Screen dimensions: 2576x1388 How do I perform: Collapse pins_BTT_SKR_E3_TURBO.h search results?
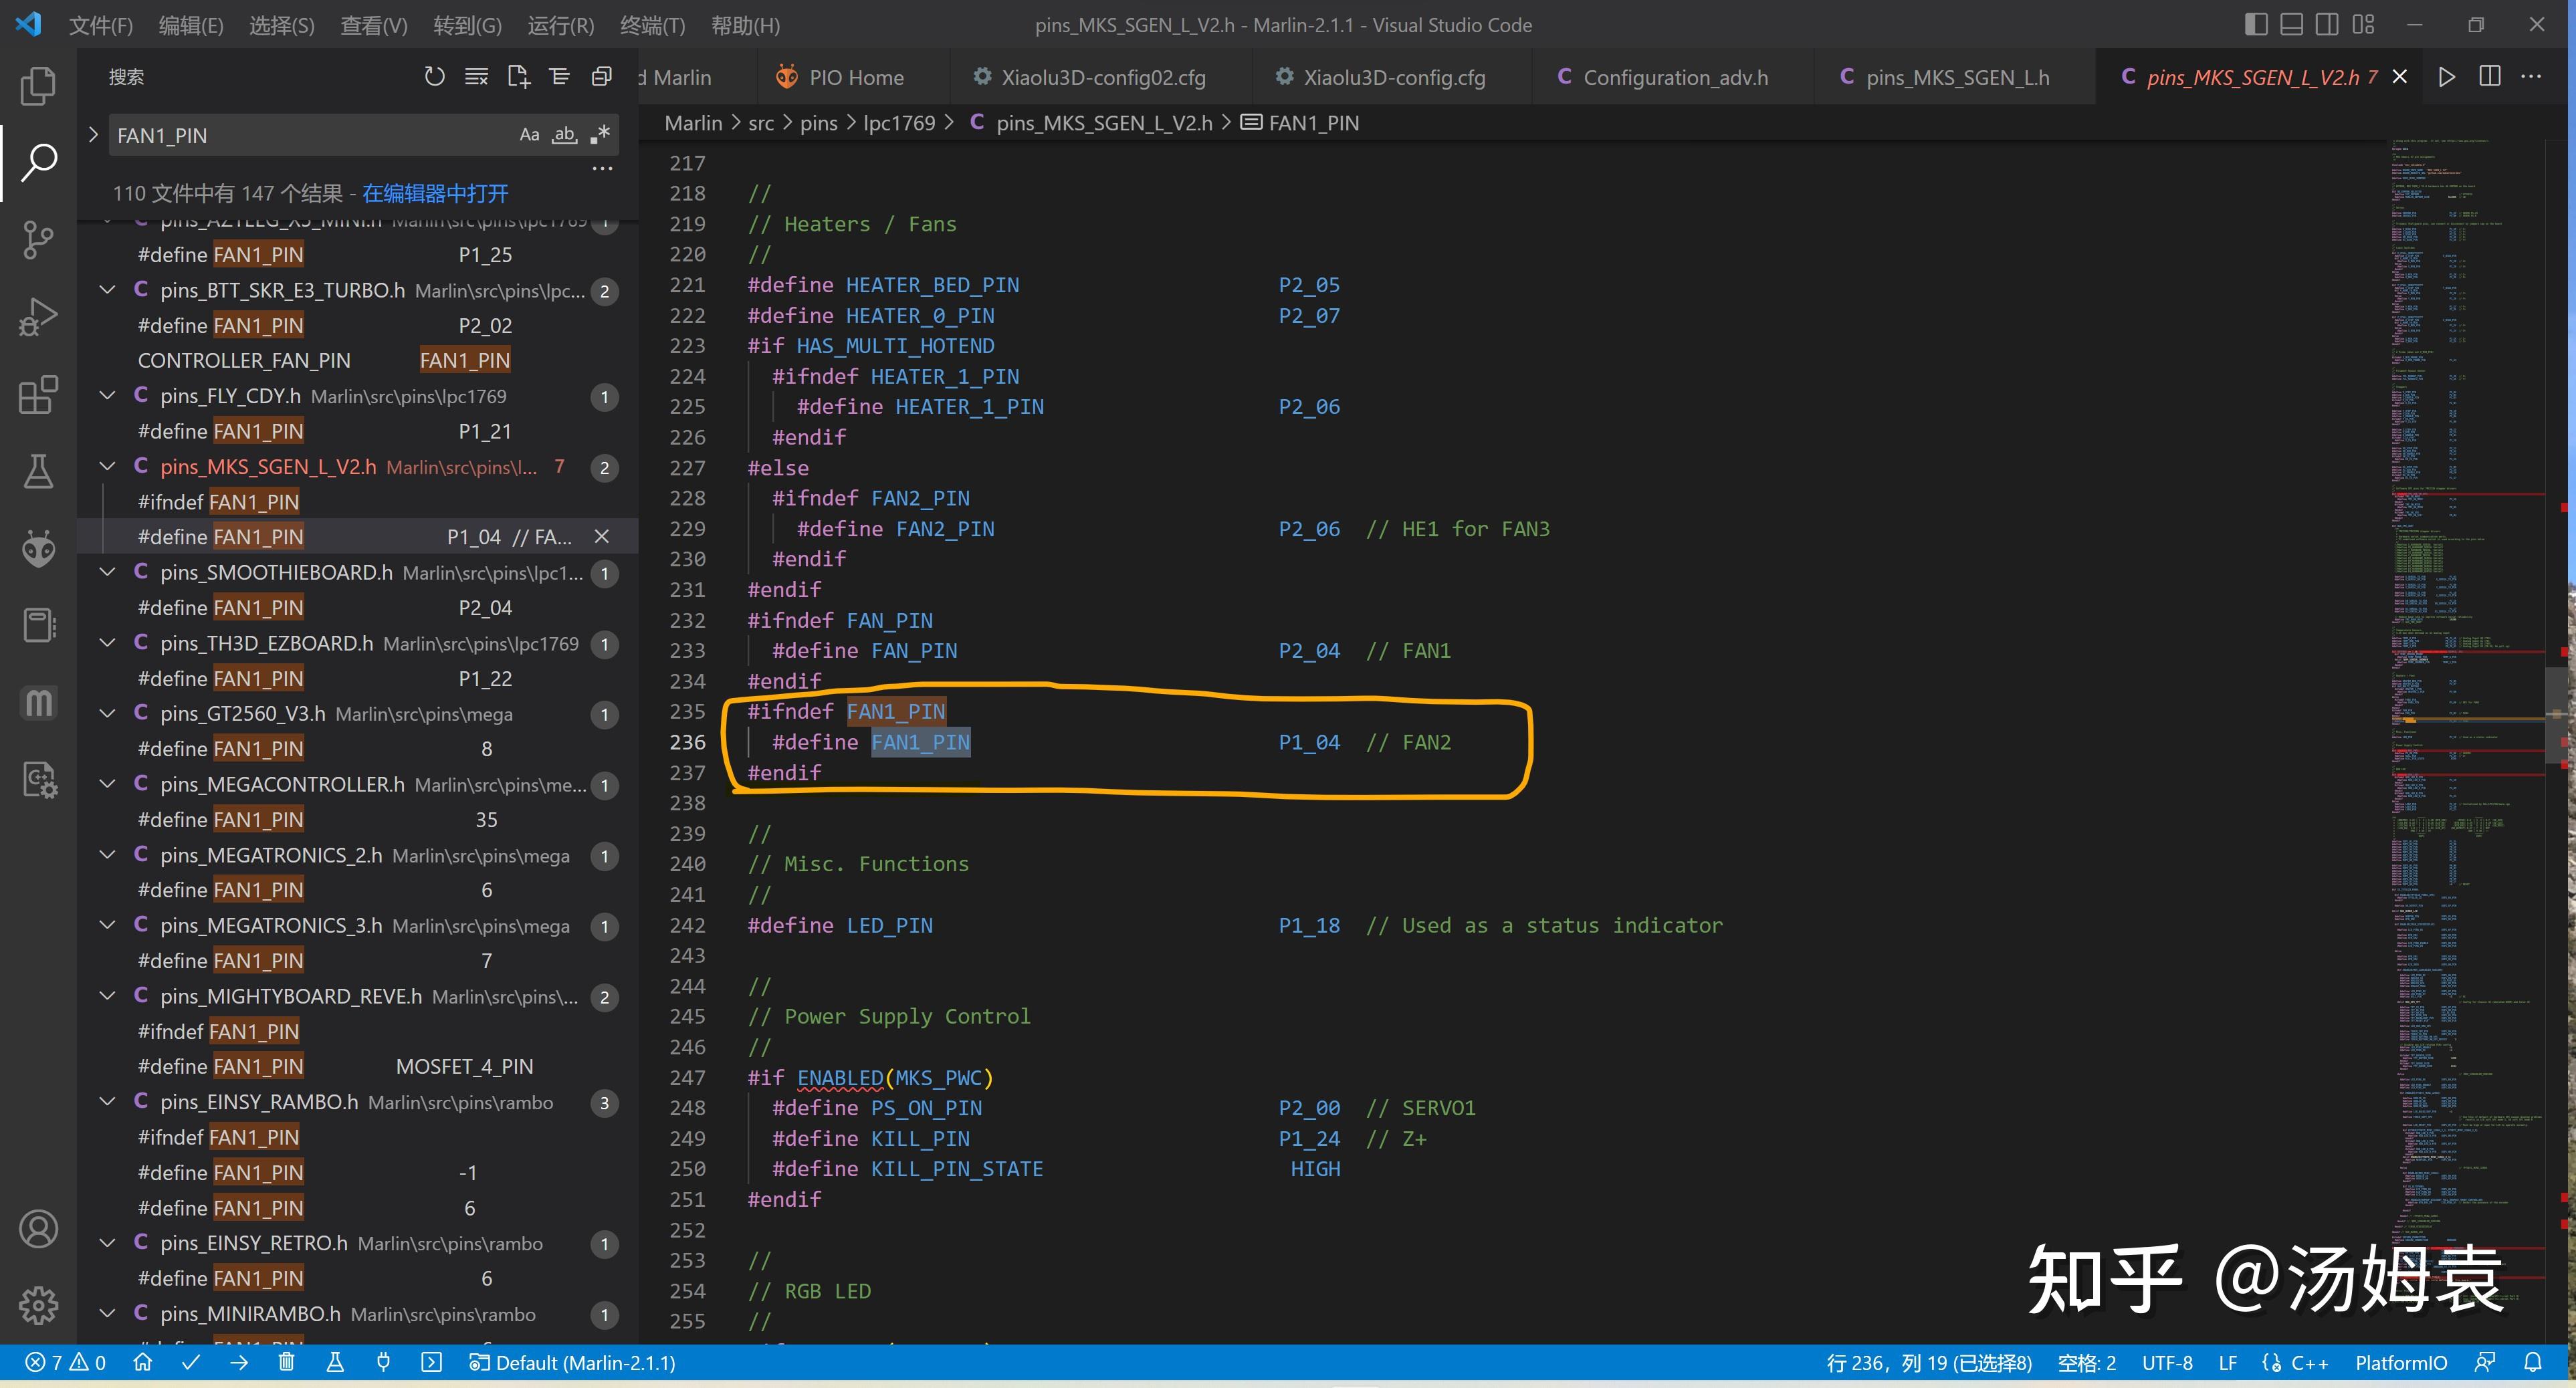(x=107, y=290)
